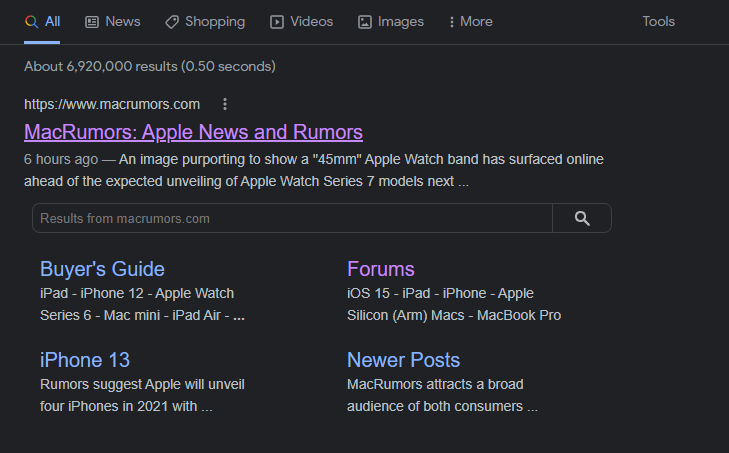Click the magnifier search button for macrumors.com
The width and height of the screenshot is (729, 453).
[582, 218]
